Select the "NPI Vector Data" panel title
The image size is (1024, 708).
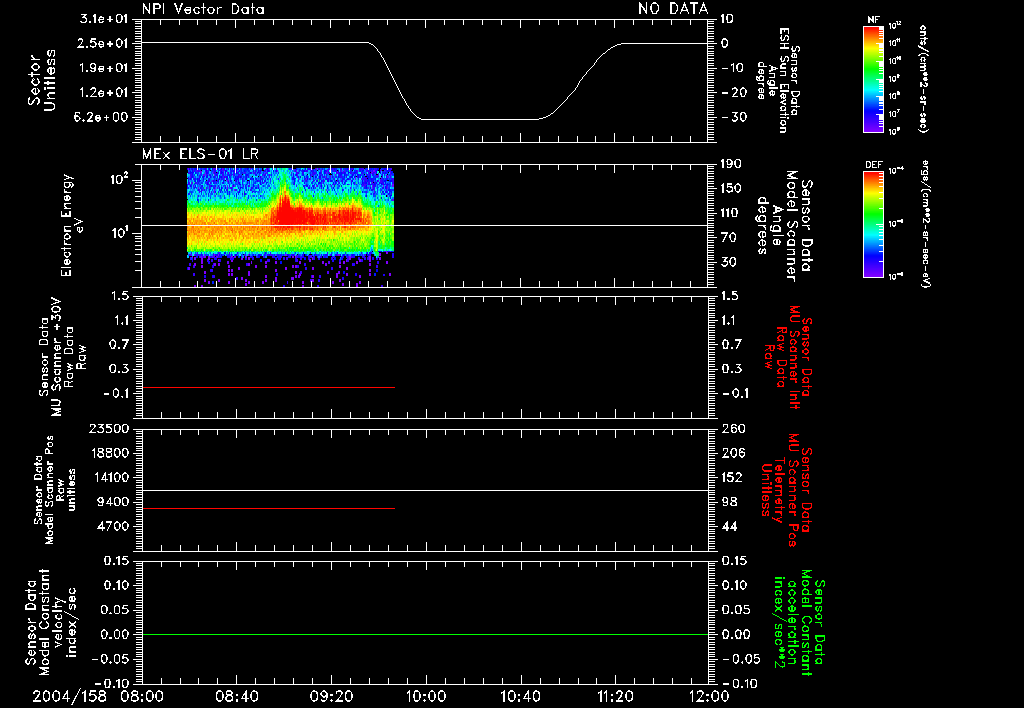[x=203, y=9]
